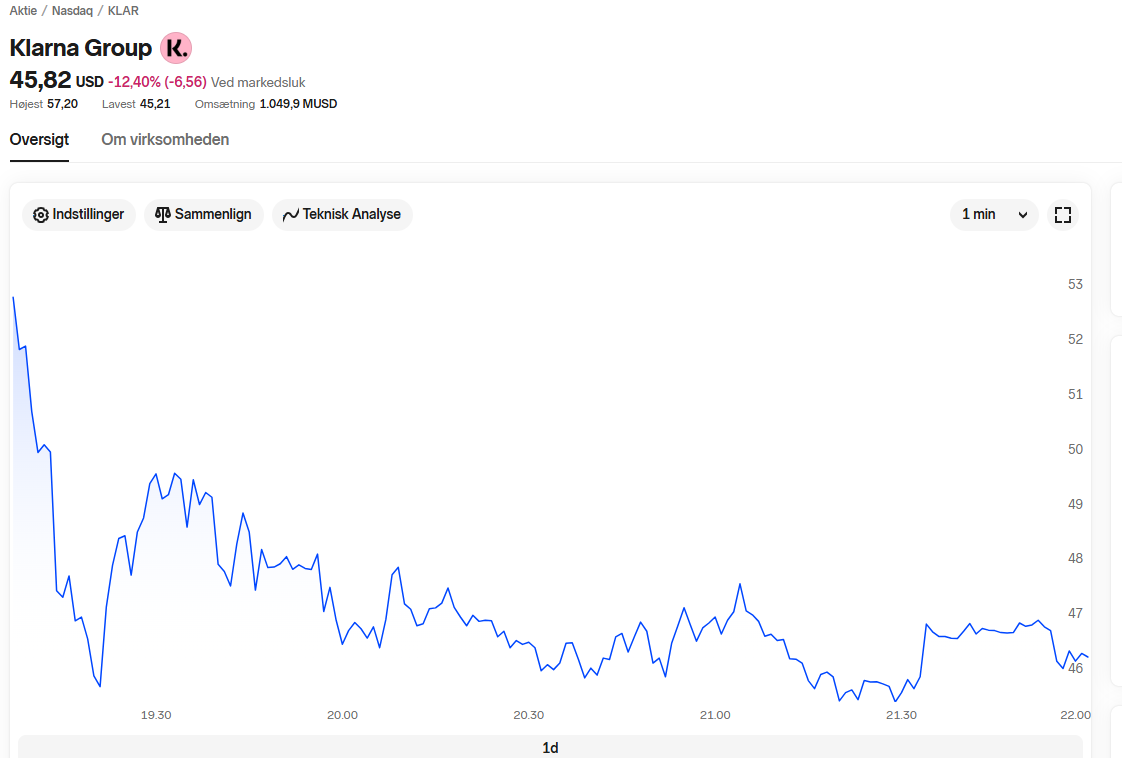Screen dimensions: 1122x758
Task: Click the Klarna Group heading
Action: (81, 48)
